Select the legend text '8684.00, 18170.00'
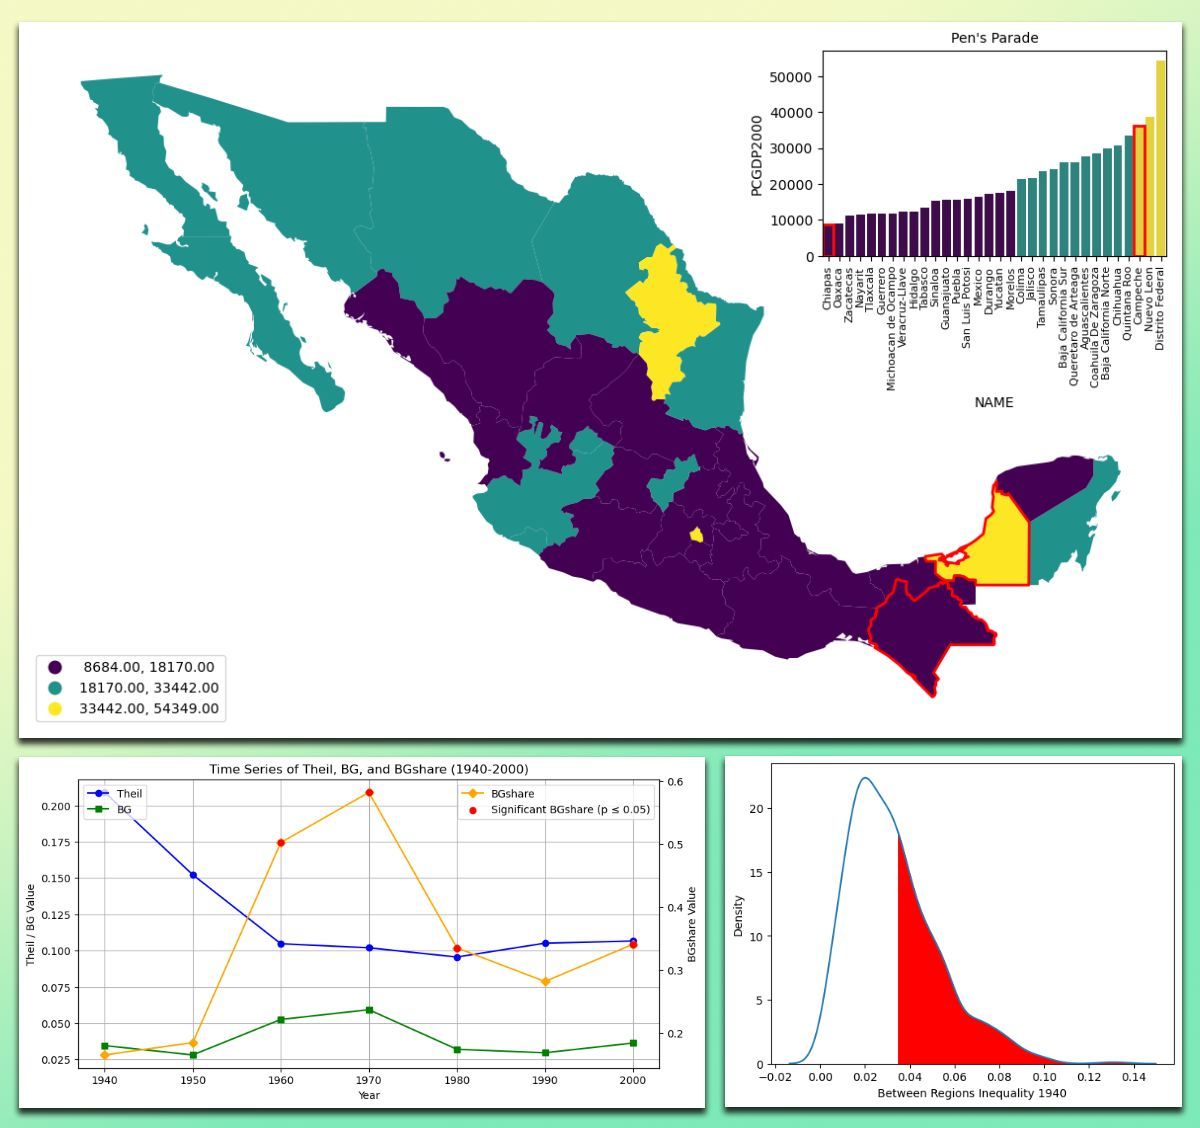This screenshot has height=1128, width=1200. click(149, 667)
